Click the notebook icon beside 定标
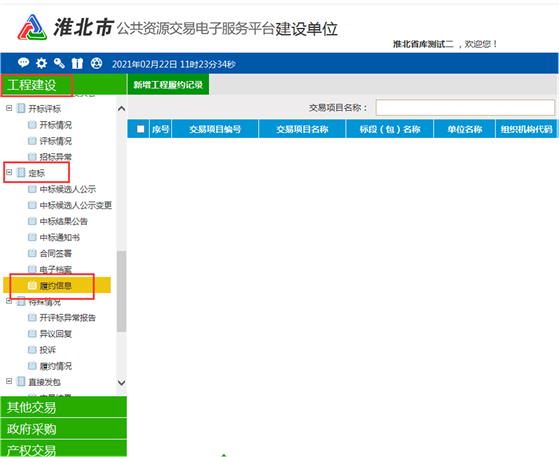 [x=21, y=173]
